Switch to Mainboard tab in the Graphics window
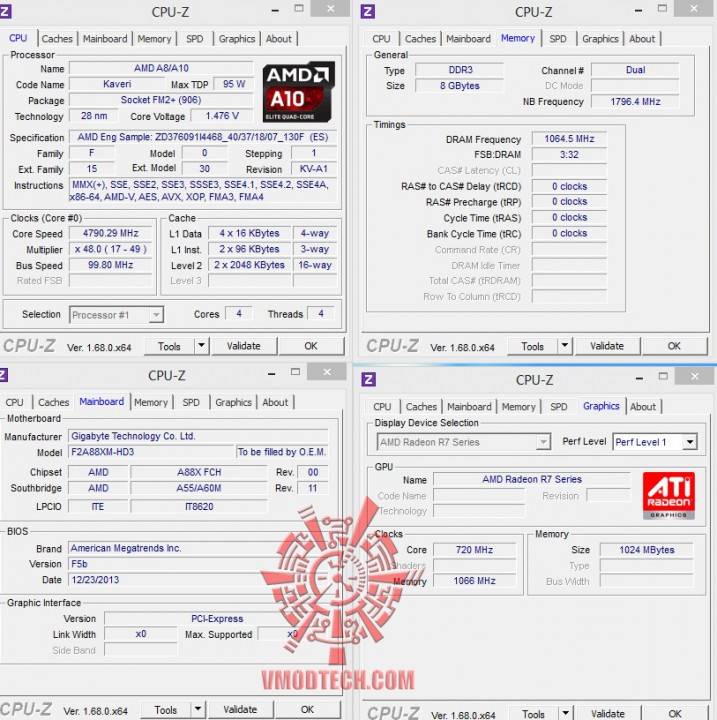Screen dimensions: 717x720 tap(469, 406)
